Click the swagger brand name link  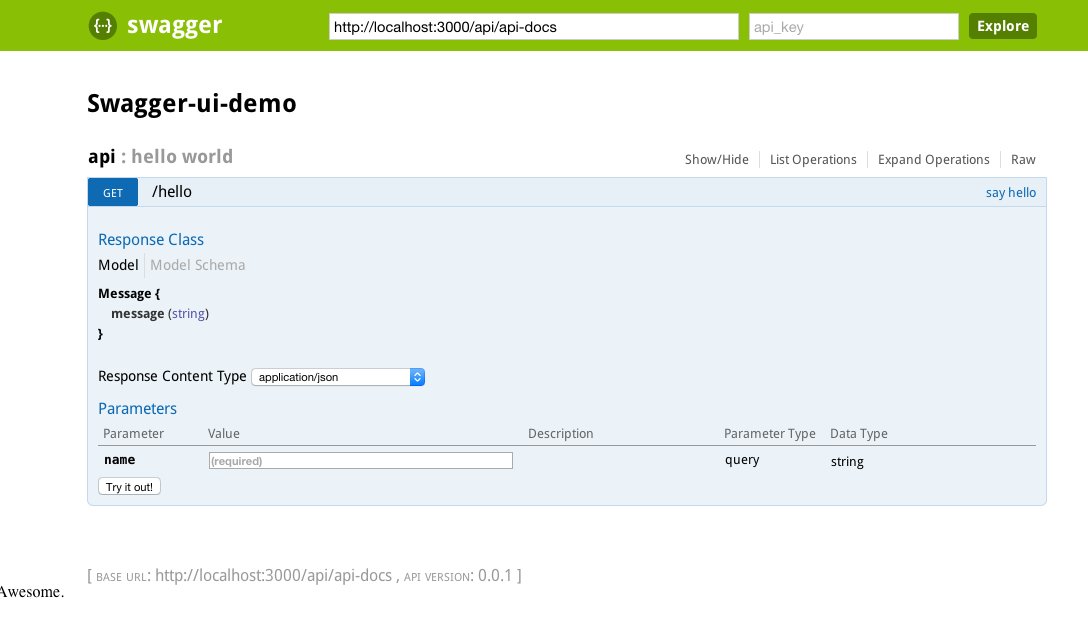click(x=174, y=26)
